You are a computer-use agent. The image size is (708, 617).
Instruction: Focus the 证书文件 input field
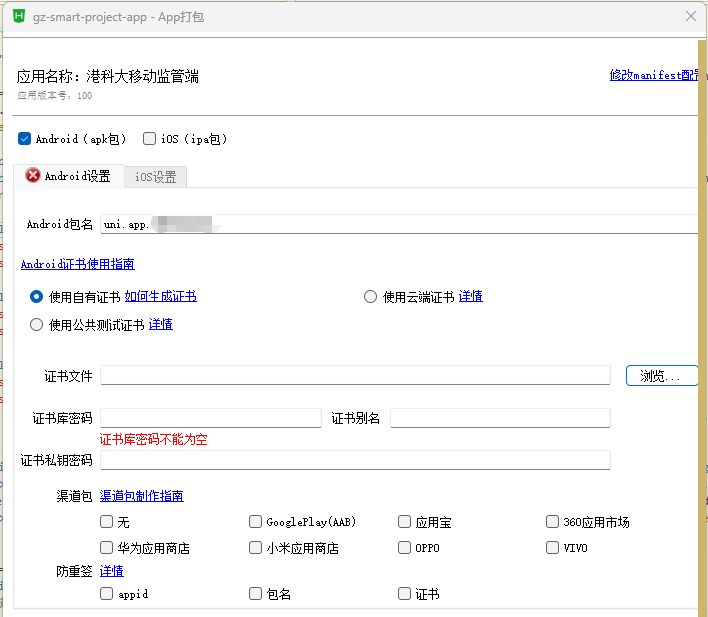click(355, 376)
